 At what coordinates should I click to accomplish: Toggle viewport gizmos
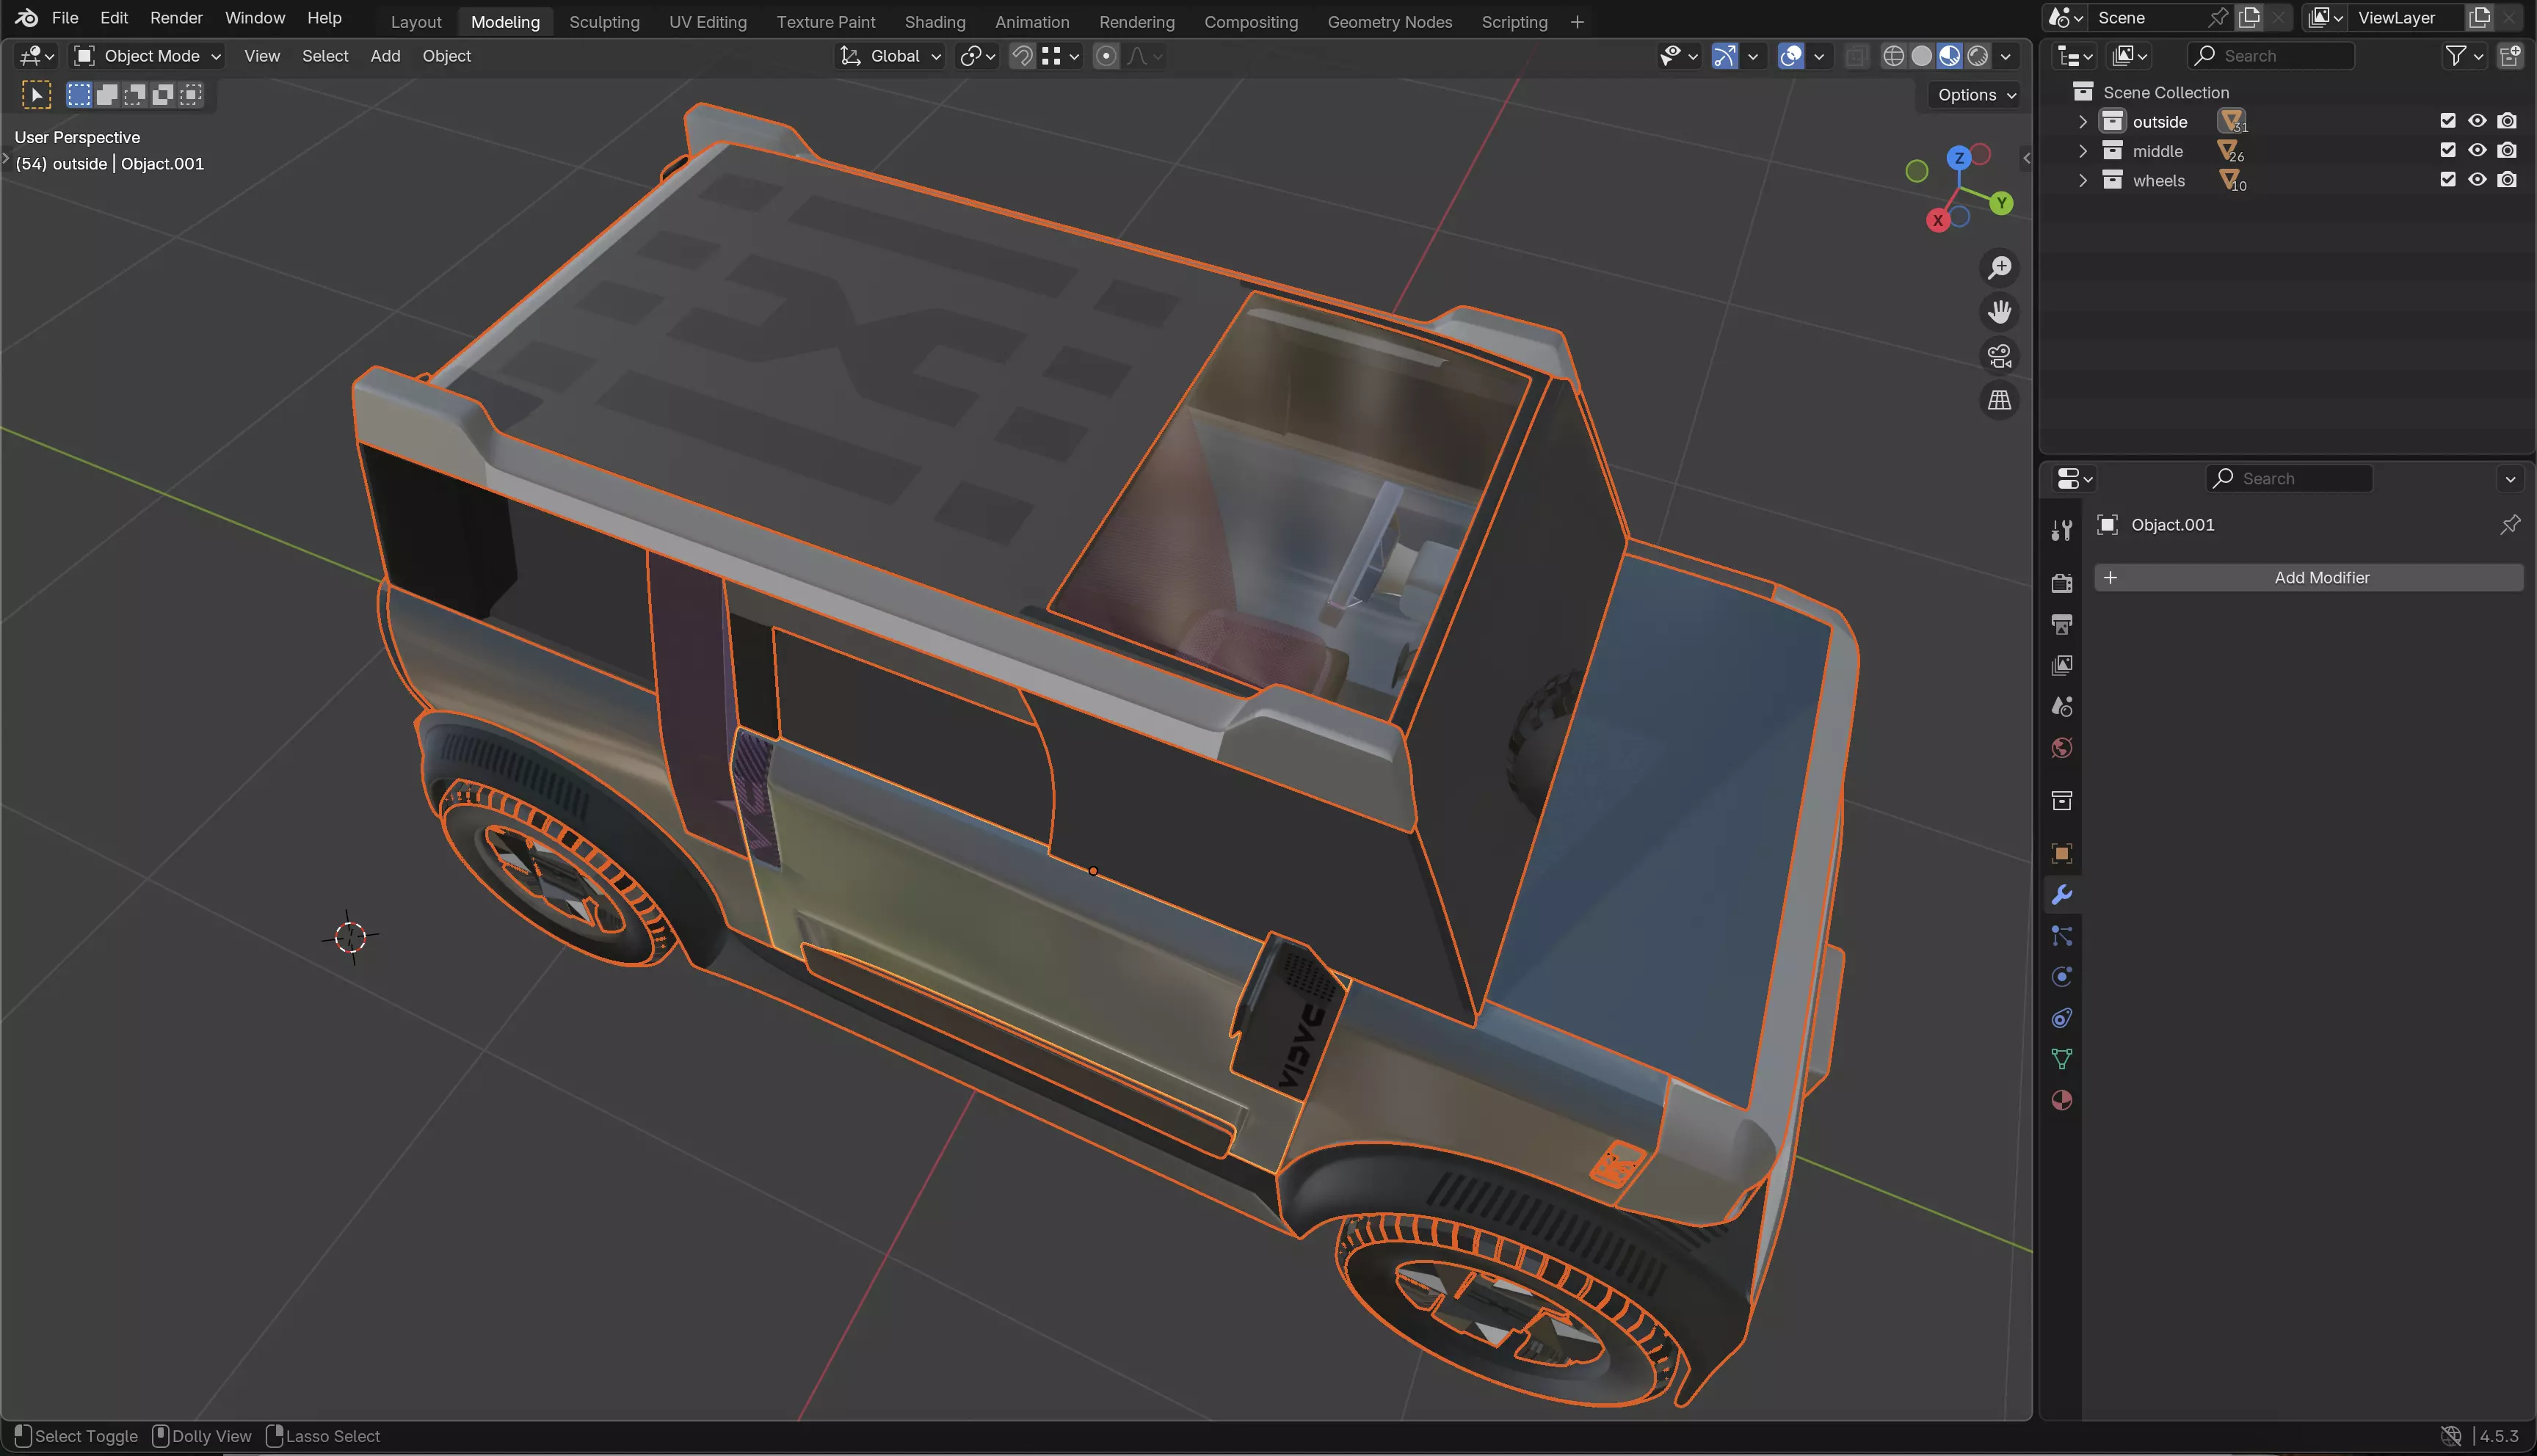pyautogui.click(x=1725, y=56)
